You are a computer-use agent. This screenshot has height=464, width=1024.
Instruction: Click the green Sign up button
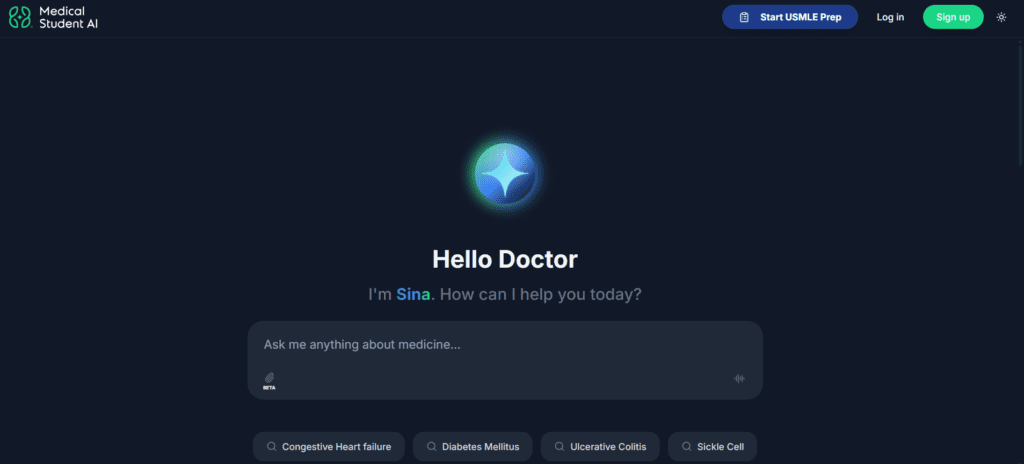953,17
